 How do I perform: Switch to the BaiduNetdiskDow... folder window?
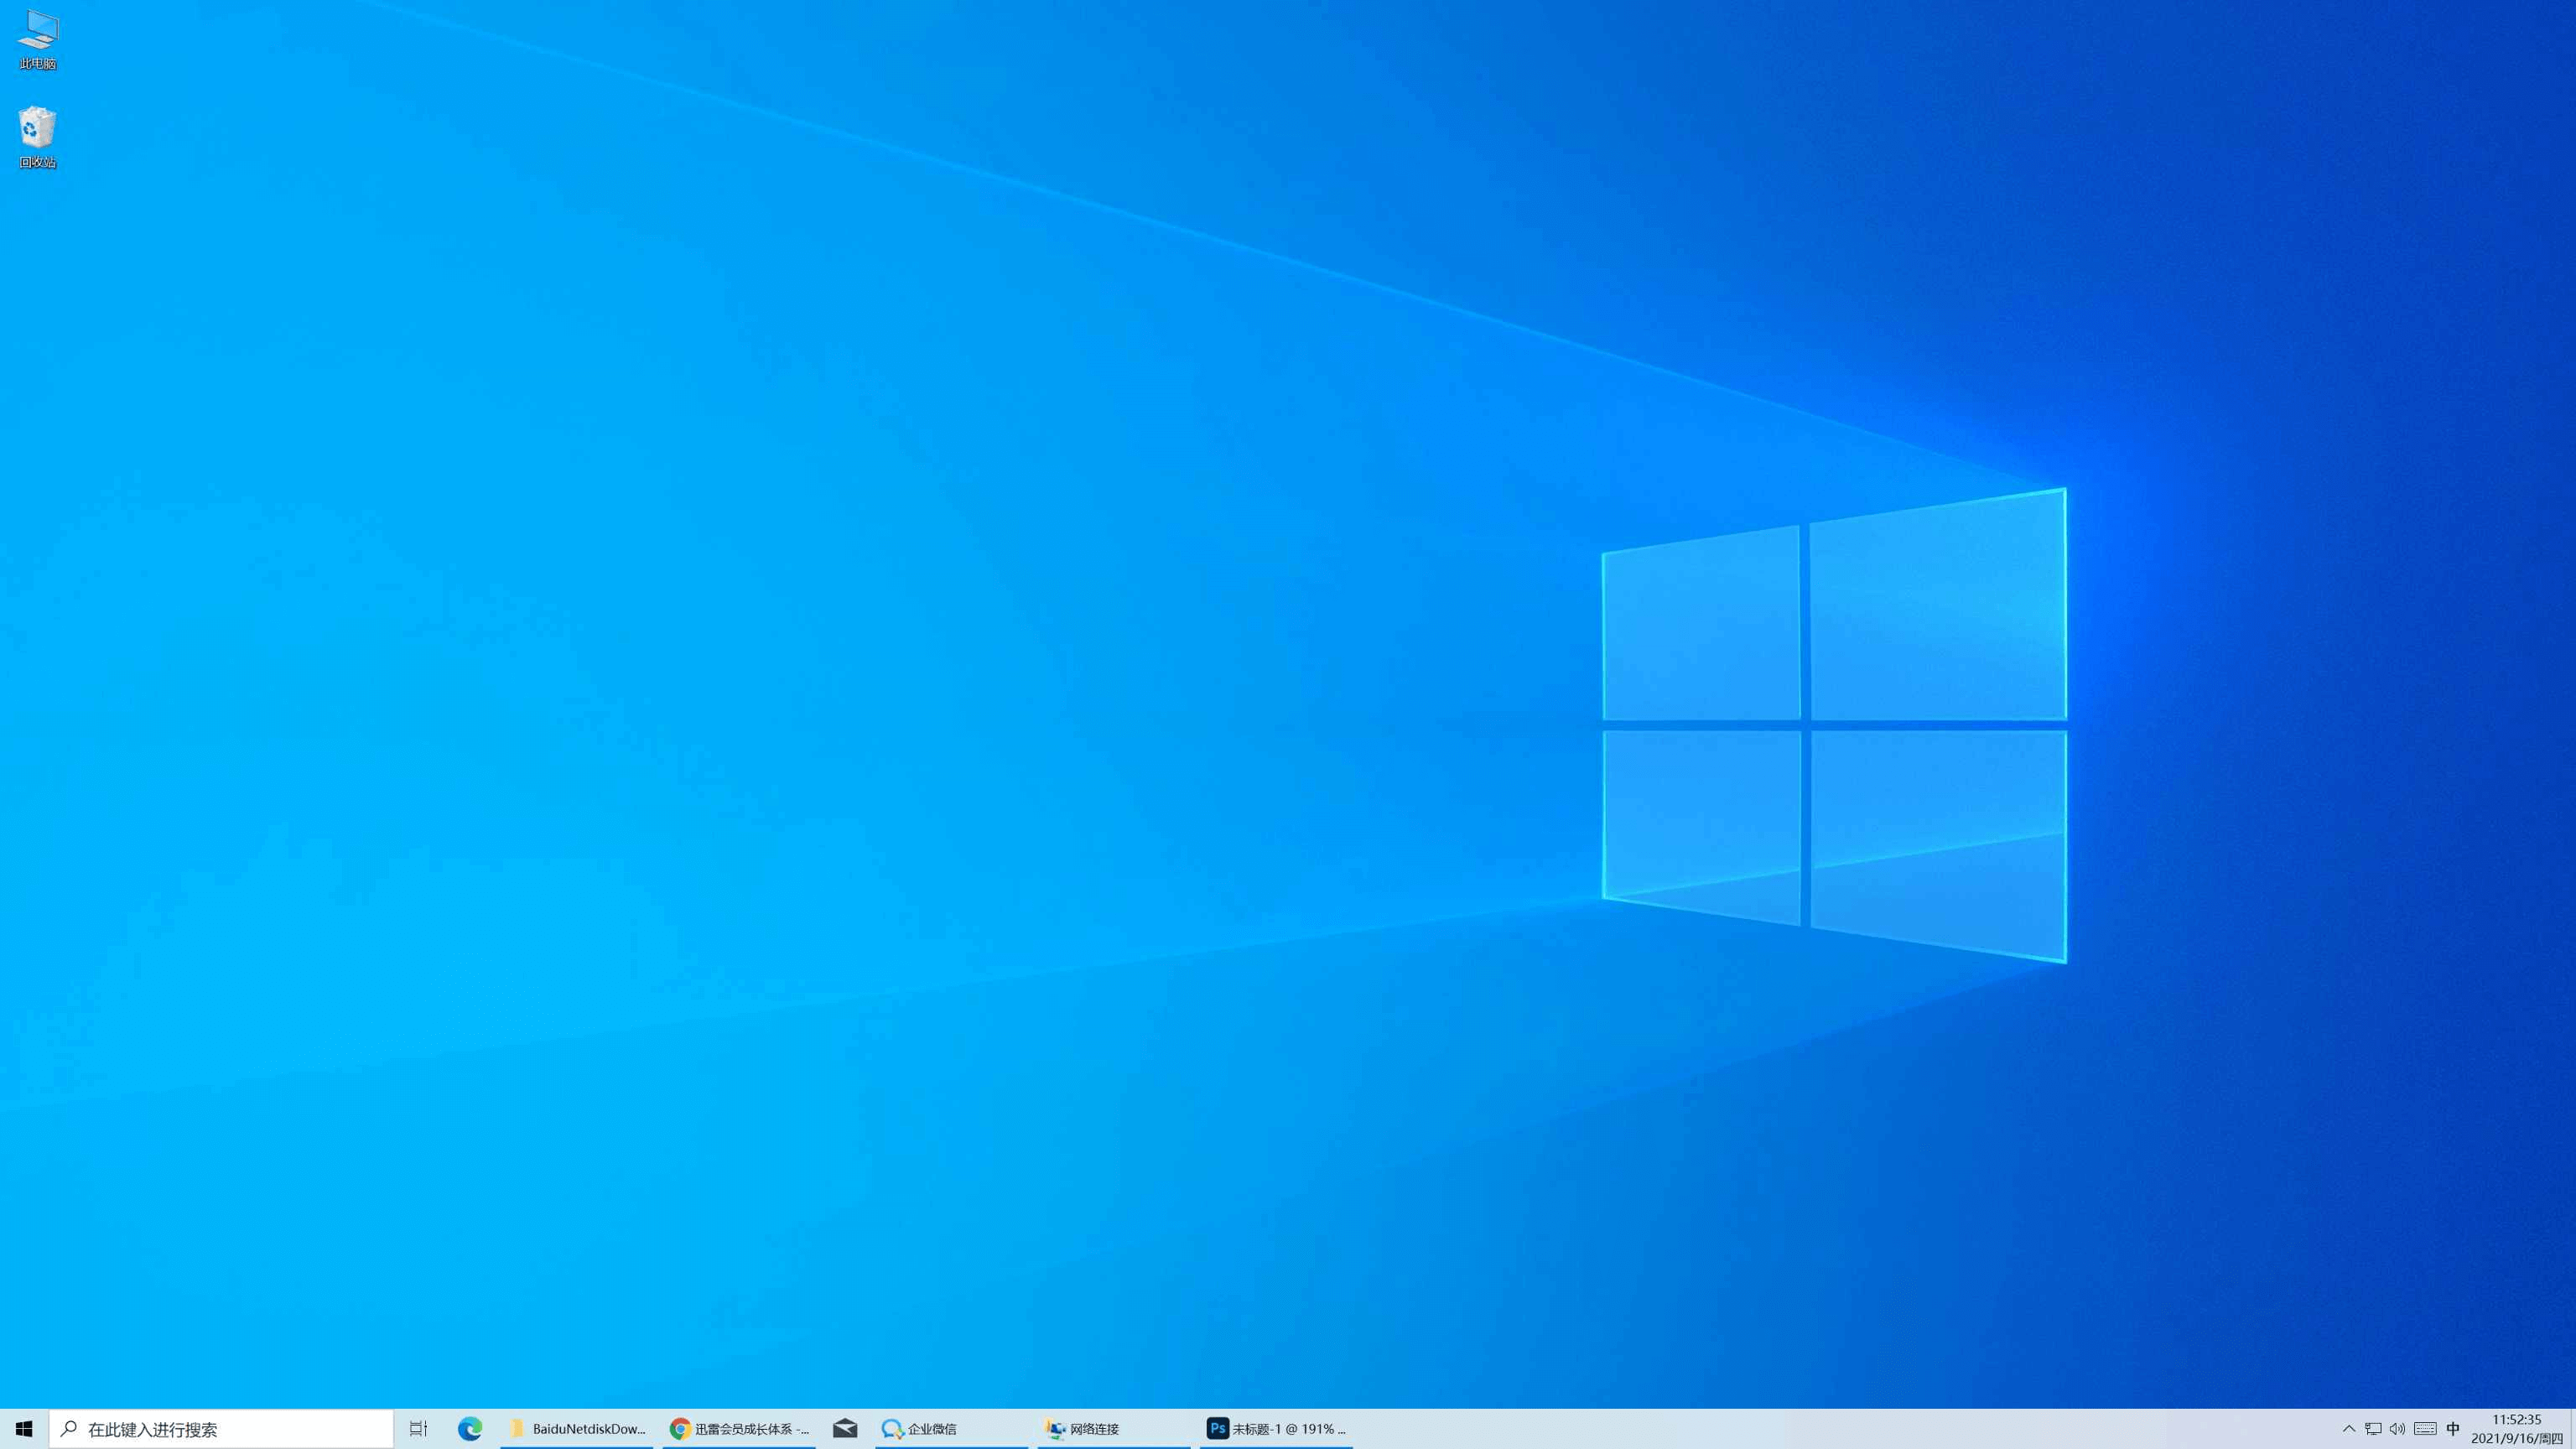577,1429
